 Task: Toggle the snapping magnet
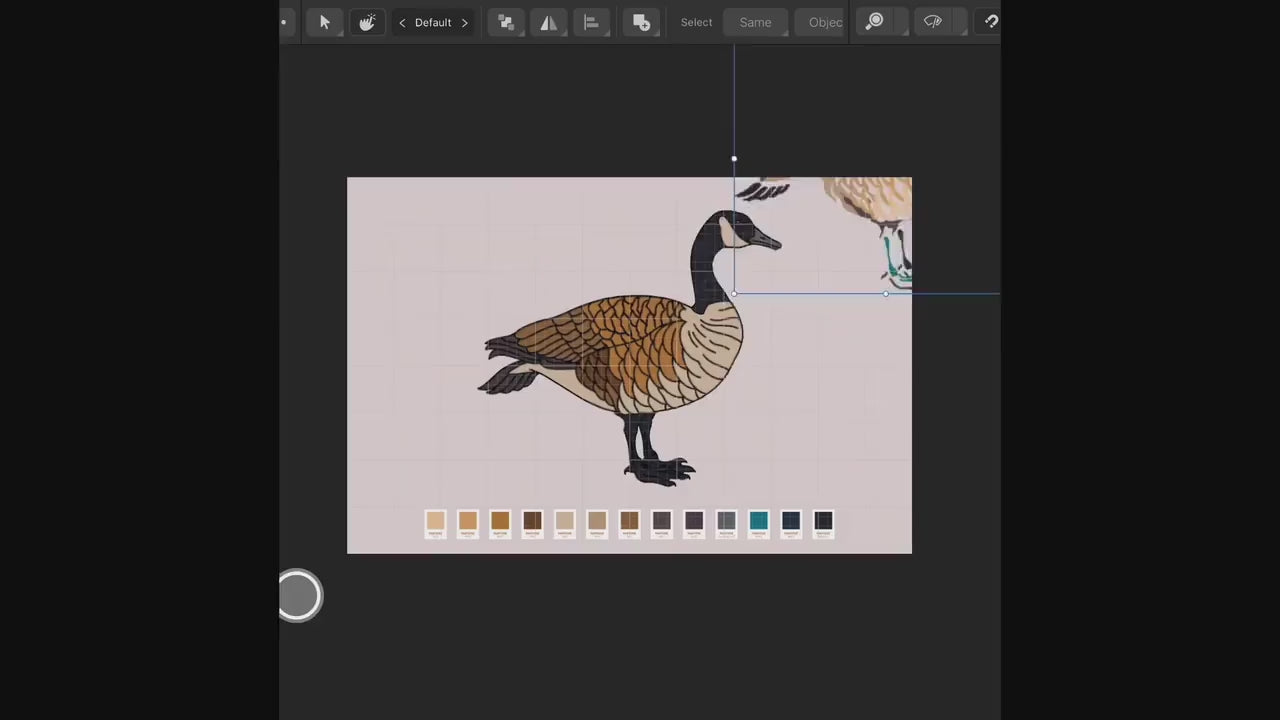click(990, 22)
